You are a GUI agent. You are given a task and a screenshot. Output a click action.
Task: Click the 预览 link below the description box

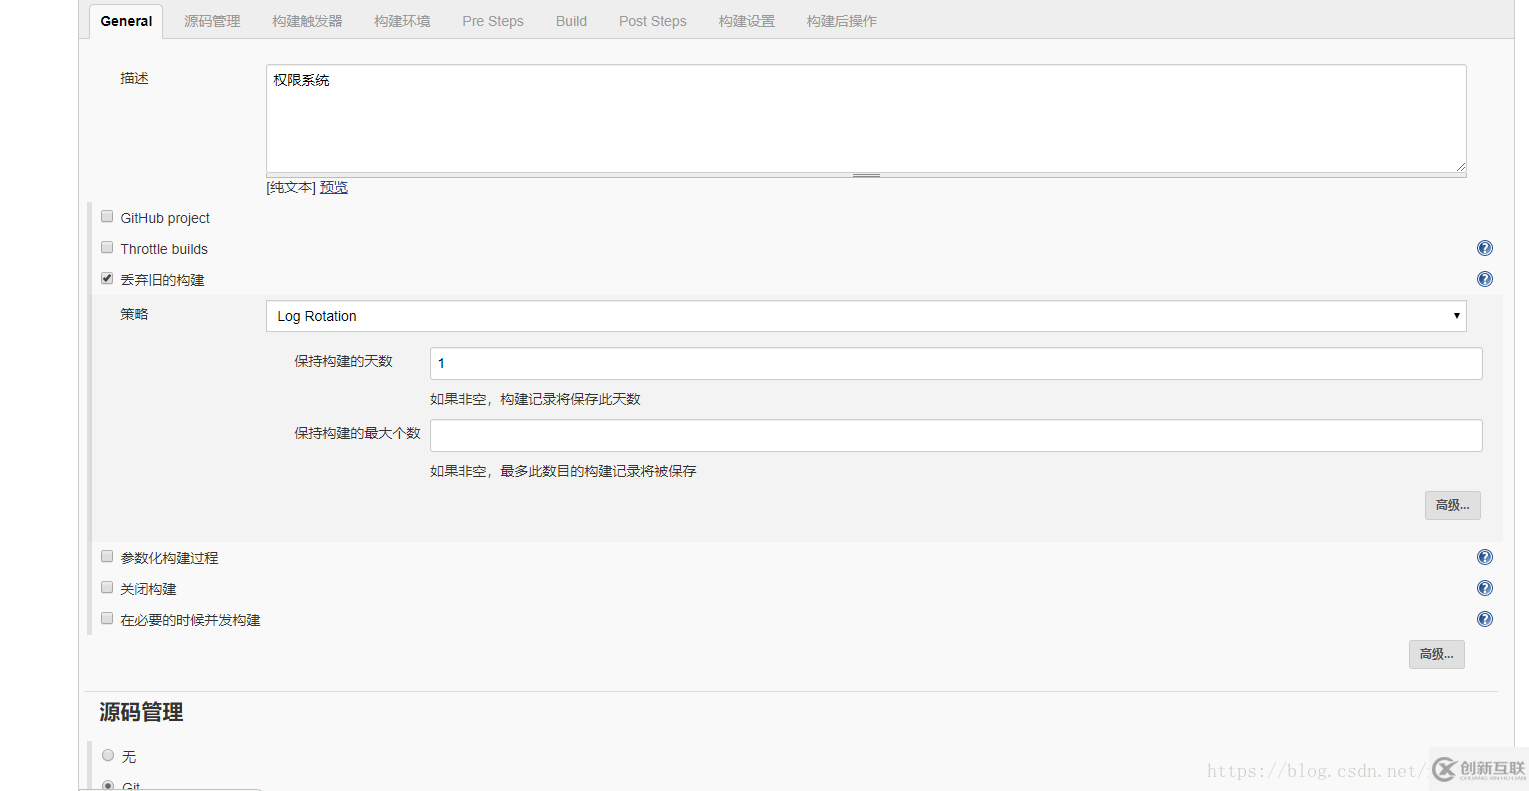[333, 186]
